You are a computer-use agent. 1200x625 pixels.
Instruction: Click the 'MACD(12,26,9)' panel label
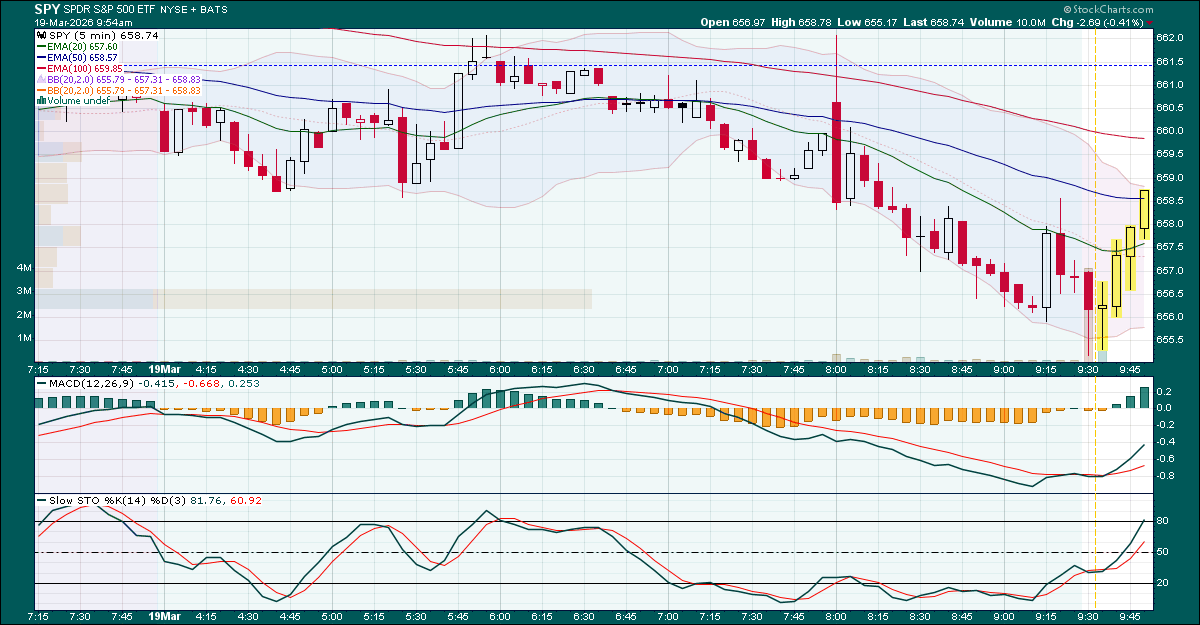91,383
